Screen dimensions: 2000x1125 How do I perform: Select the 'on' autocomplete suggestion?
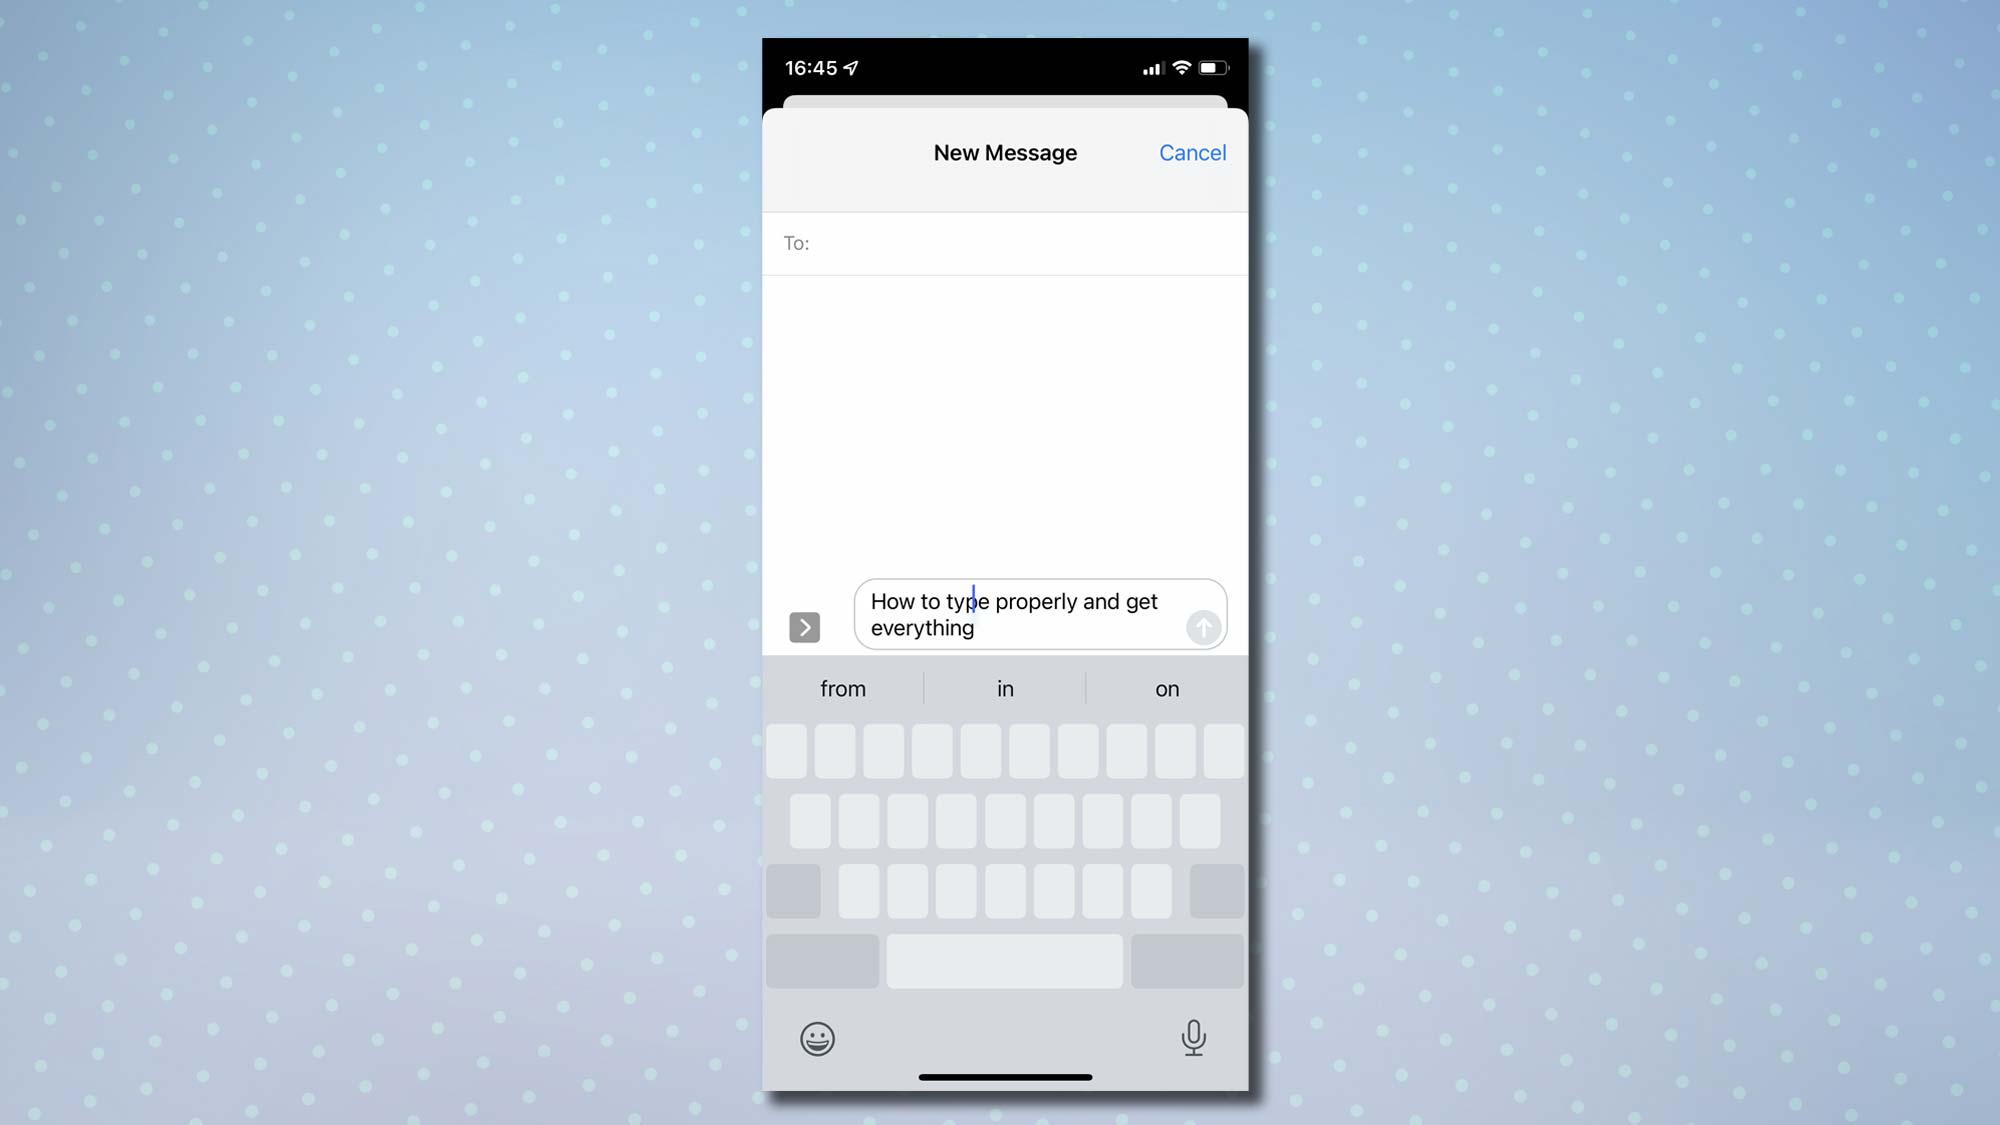click(x=1168, y=688)
